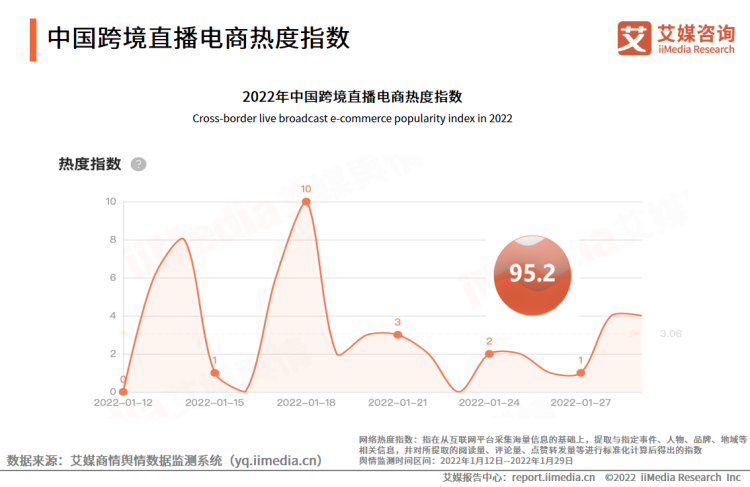This screenshot has height=487, width=750.
Task: Click the chart title 2022年中国跨境直播电商热度指数
Action: click(352, 97)
